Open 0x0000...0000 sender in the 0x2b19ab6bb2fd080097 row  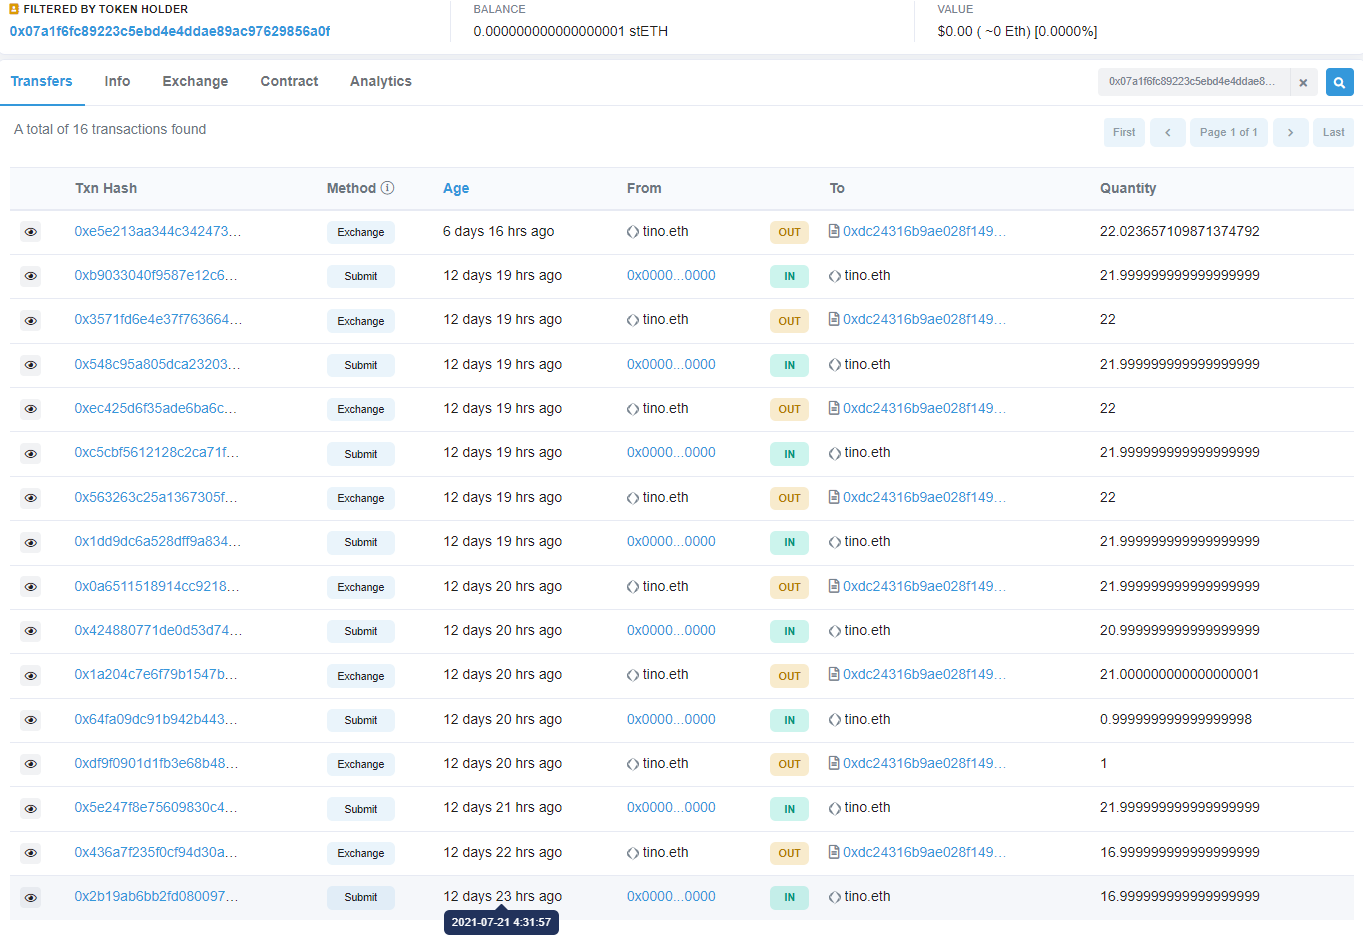[x=671, y=896]
